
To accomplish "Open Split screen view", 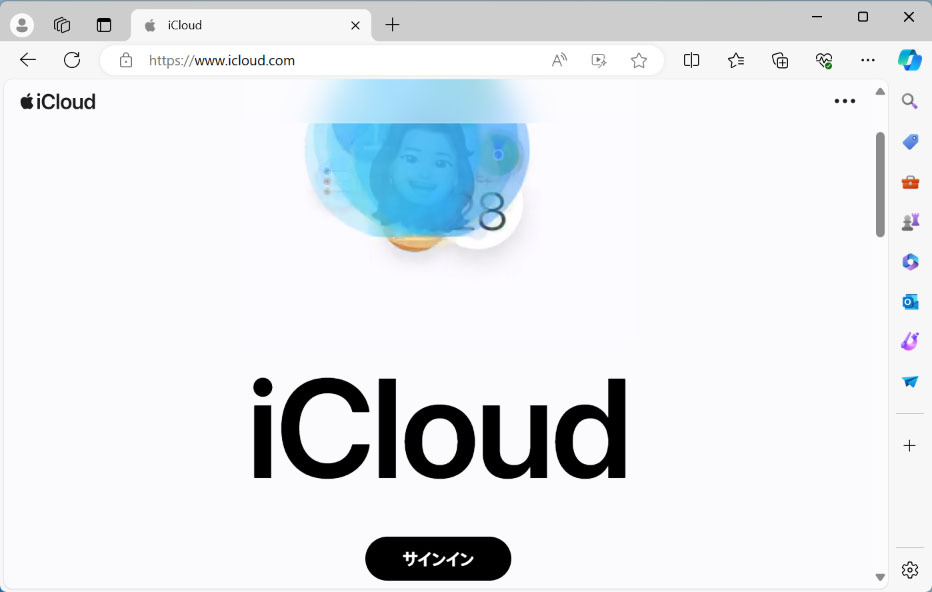I will coord(691,60).
